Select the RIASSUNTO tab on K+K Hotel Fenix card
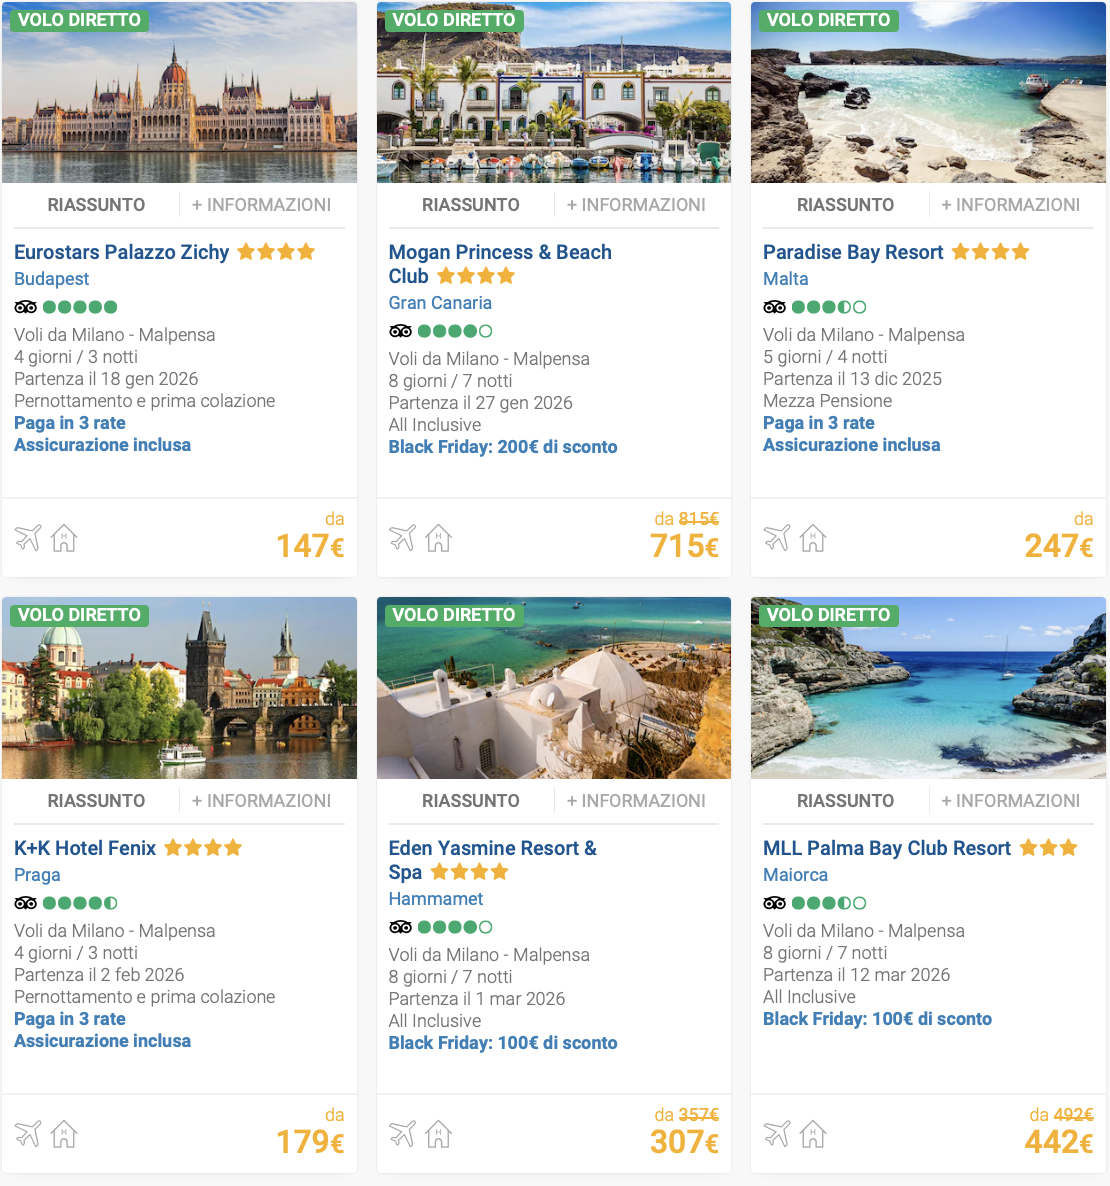This screenshot has width=1110, height=1186. point(96,800)
